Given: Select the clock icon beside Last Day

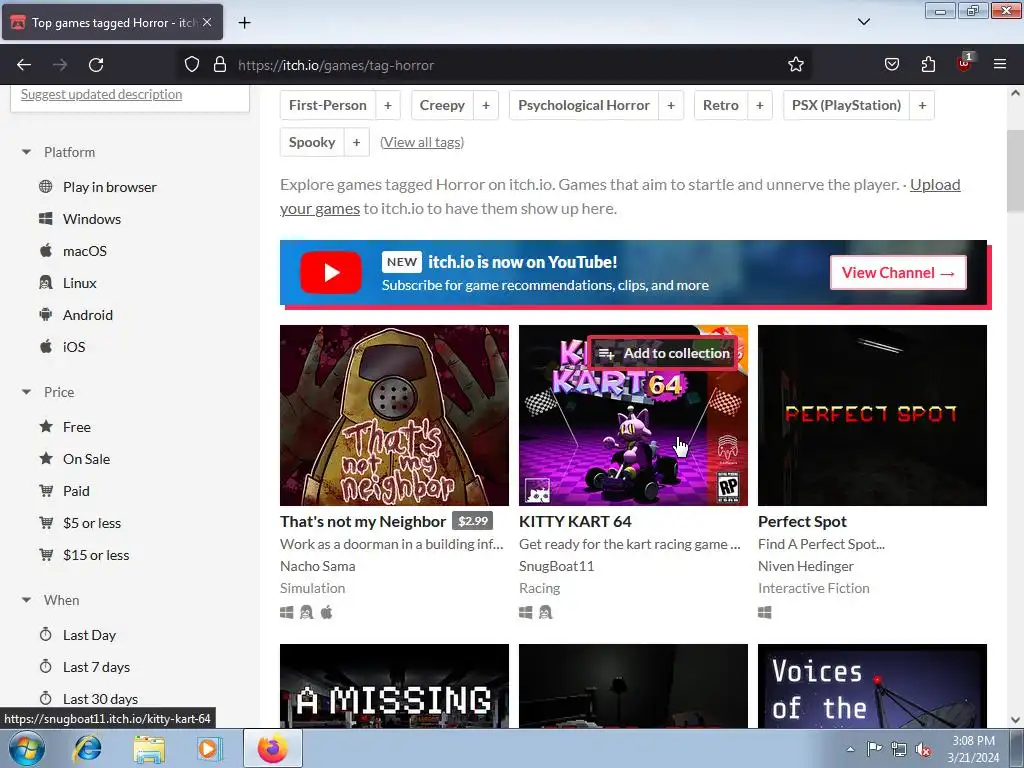Looking at the screenshot, I should point(46,635).
